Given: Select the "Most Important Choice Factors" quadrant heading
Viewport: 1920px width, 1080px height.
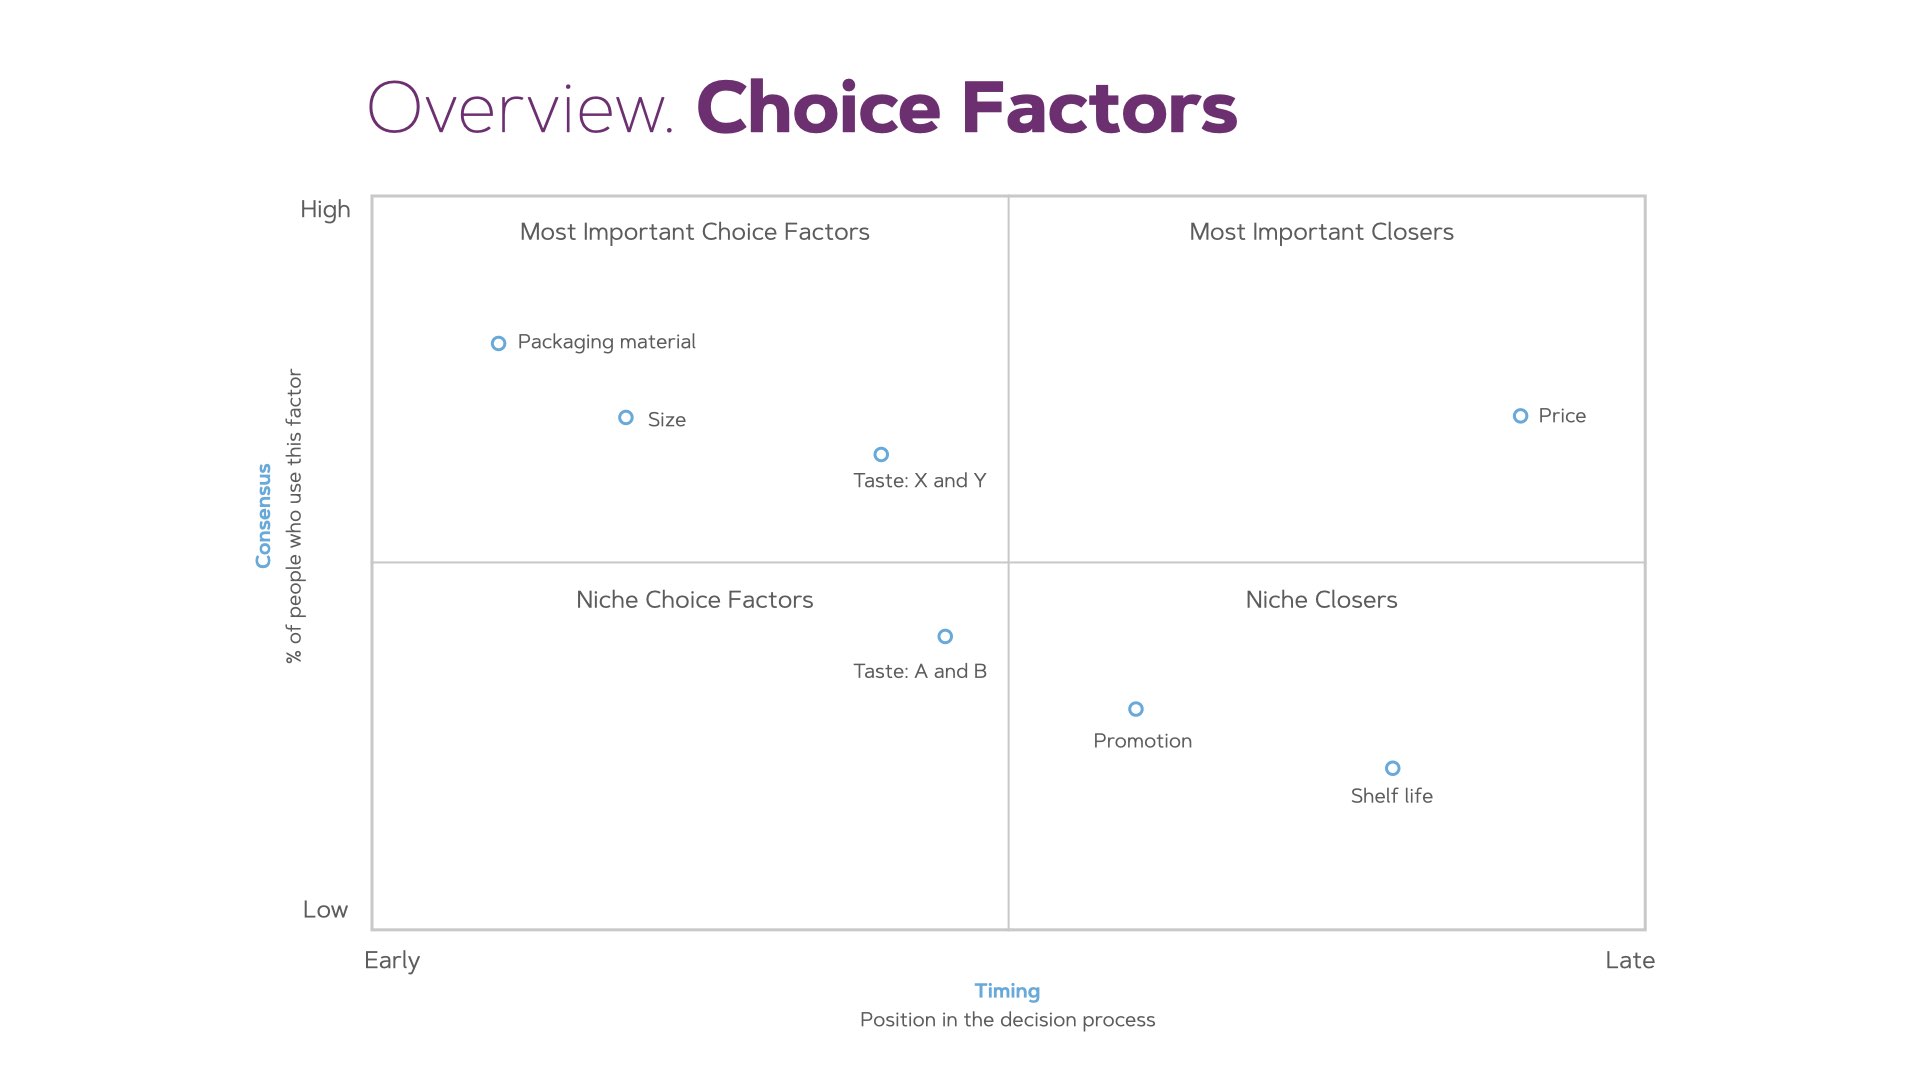Looking at the screenshot, I should [x=694, y=232].
